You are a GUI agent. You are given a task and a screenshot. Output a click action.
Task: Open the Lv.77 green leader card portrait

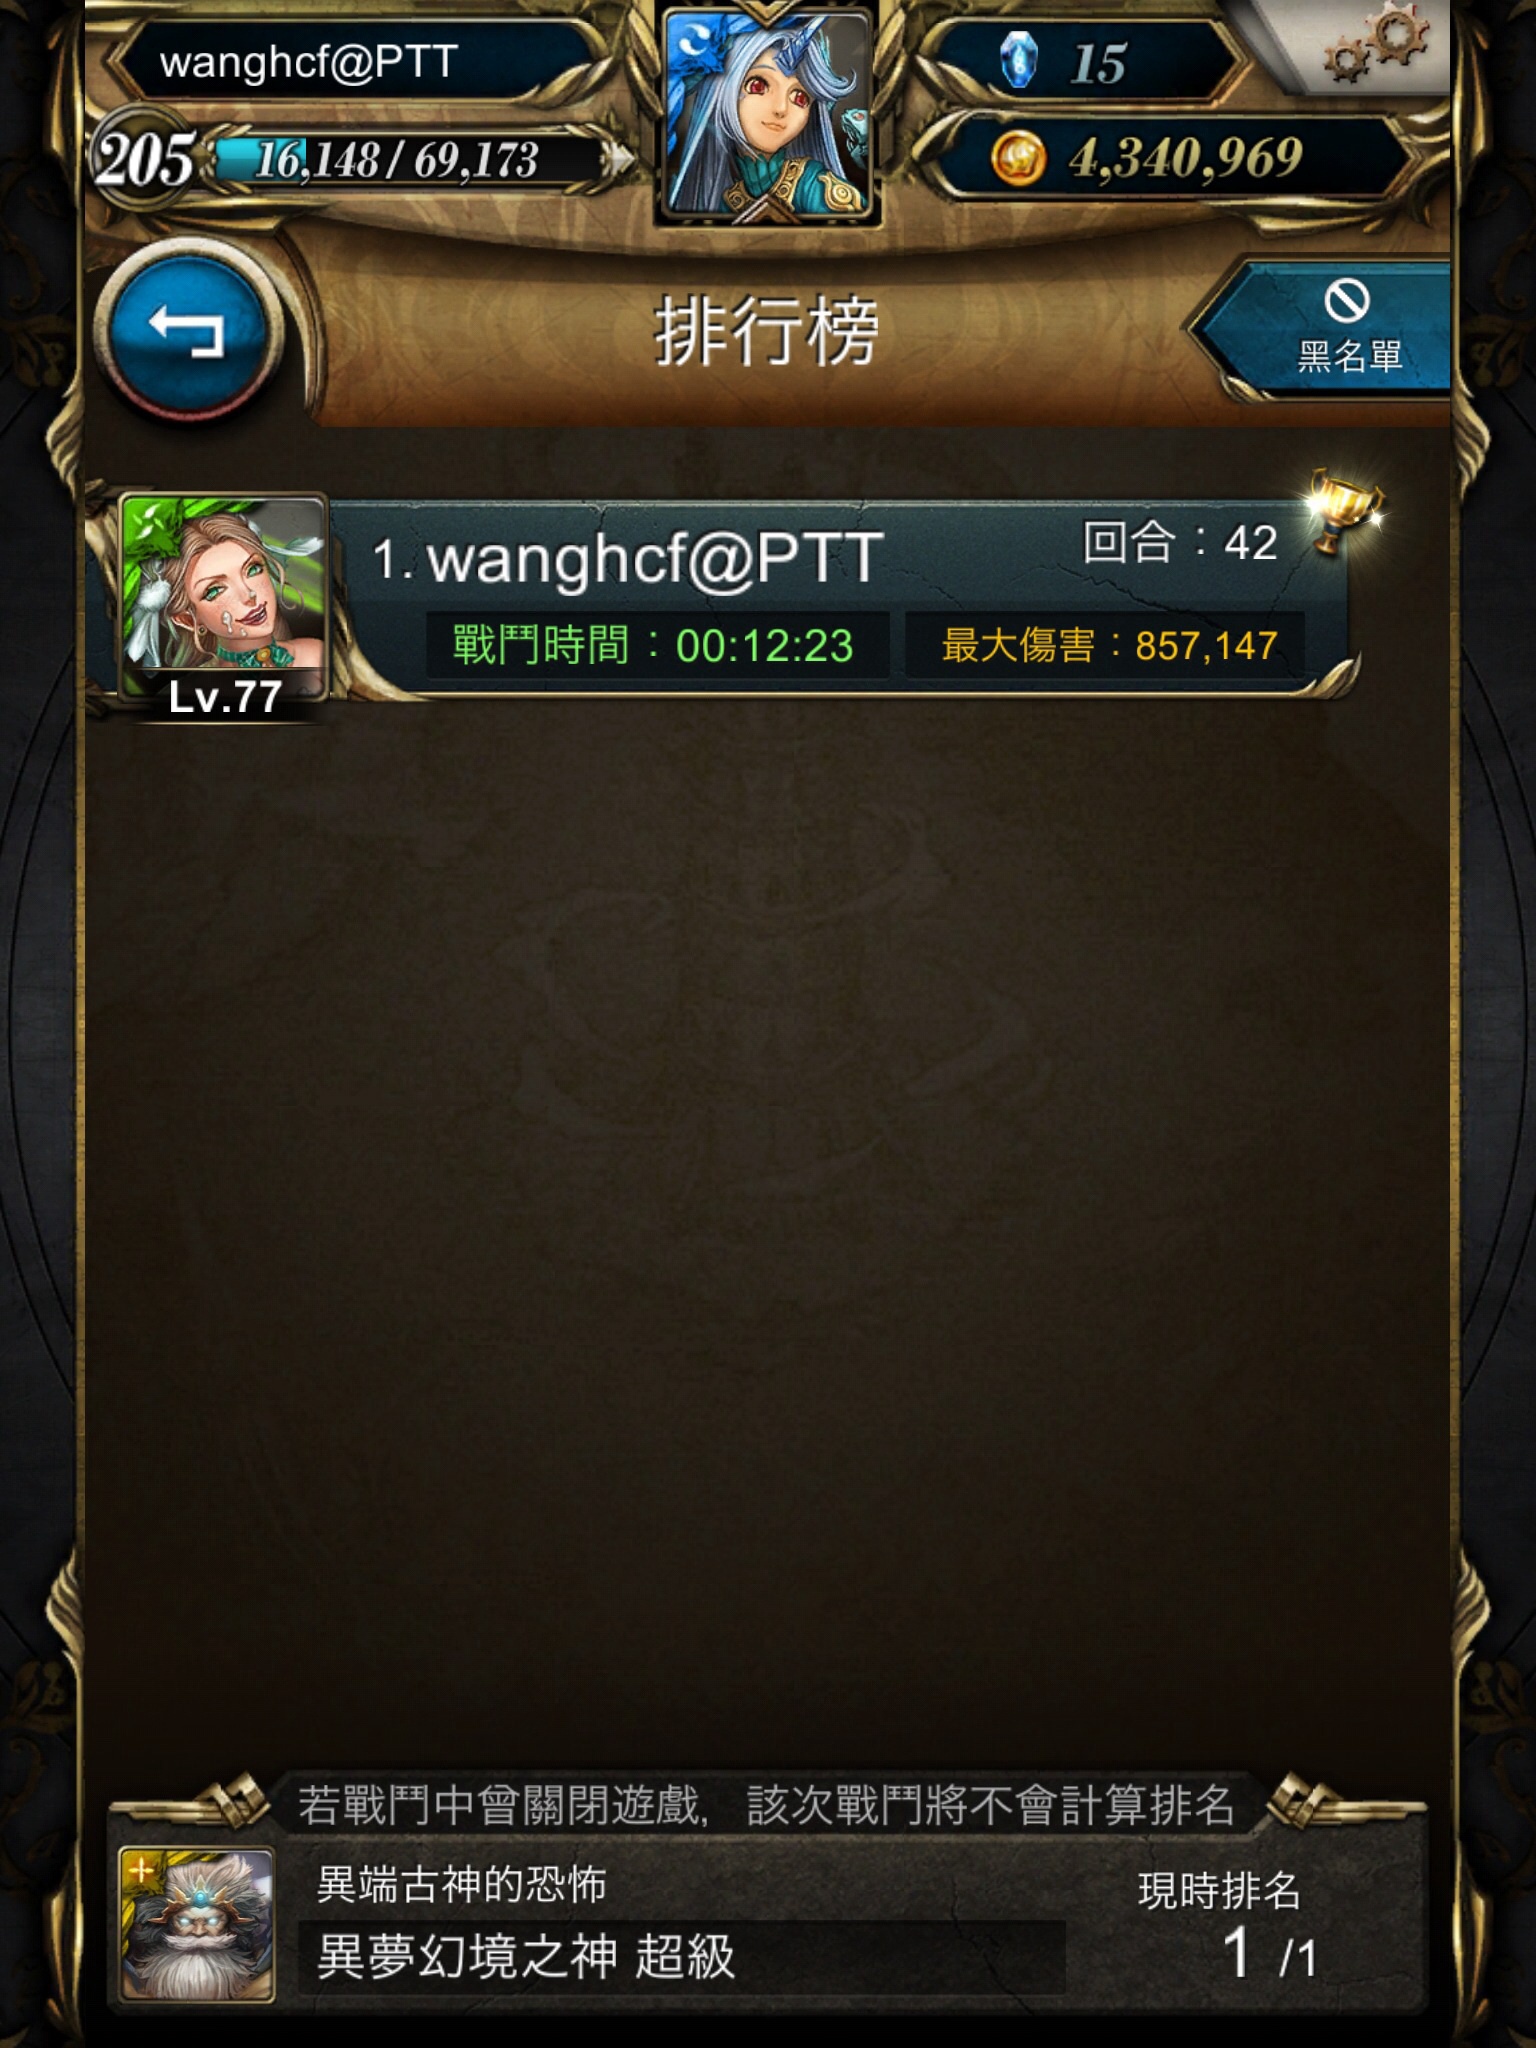(x=223, y=602)
